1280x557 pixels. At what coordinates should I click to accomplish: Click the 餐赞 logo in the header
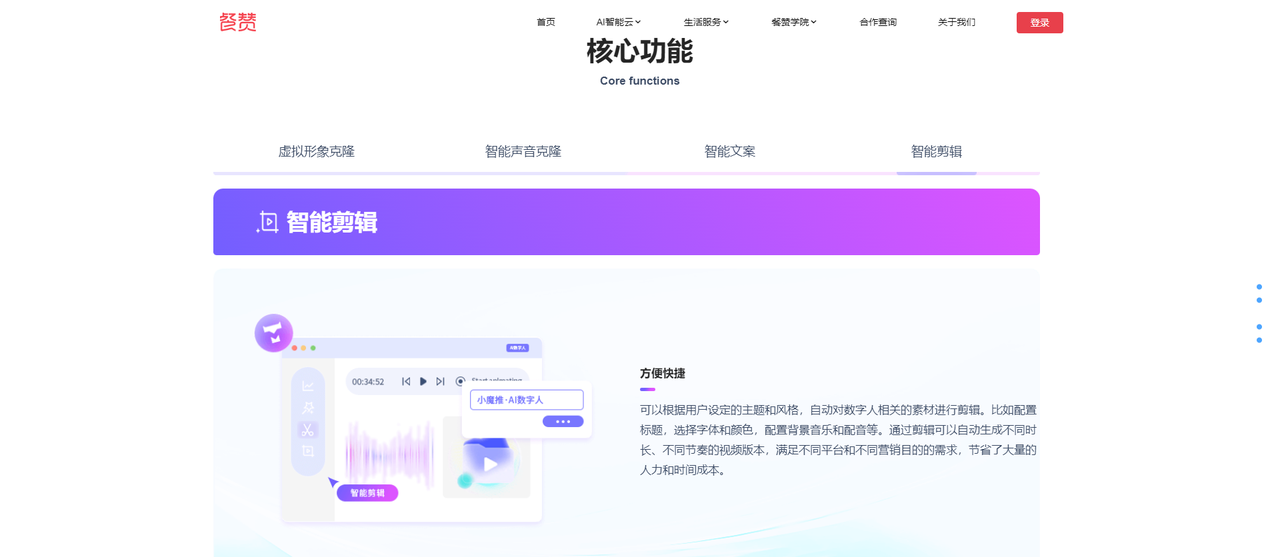click(x=238, y=22)
